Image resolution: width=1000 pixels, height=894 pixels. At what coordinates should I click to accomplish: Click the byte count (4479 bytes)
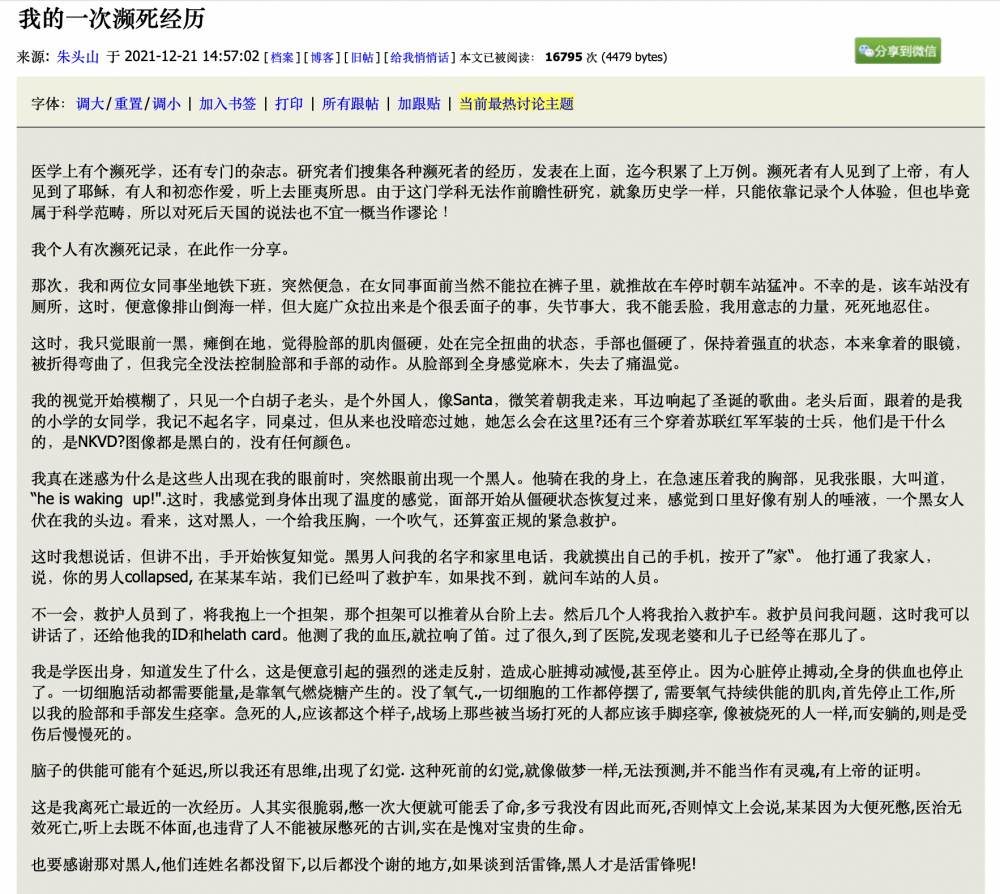634,57
